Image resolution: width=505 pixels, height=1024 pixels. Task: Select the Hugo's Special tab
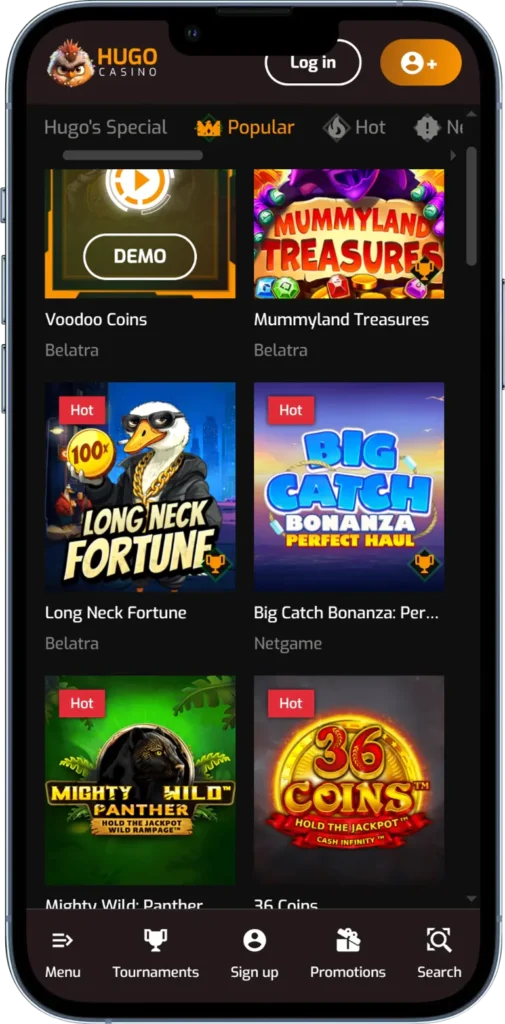pos(106,127)
